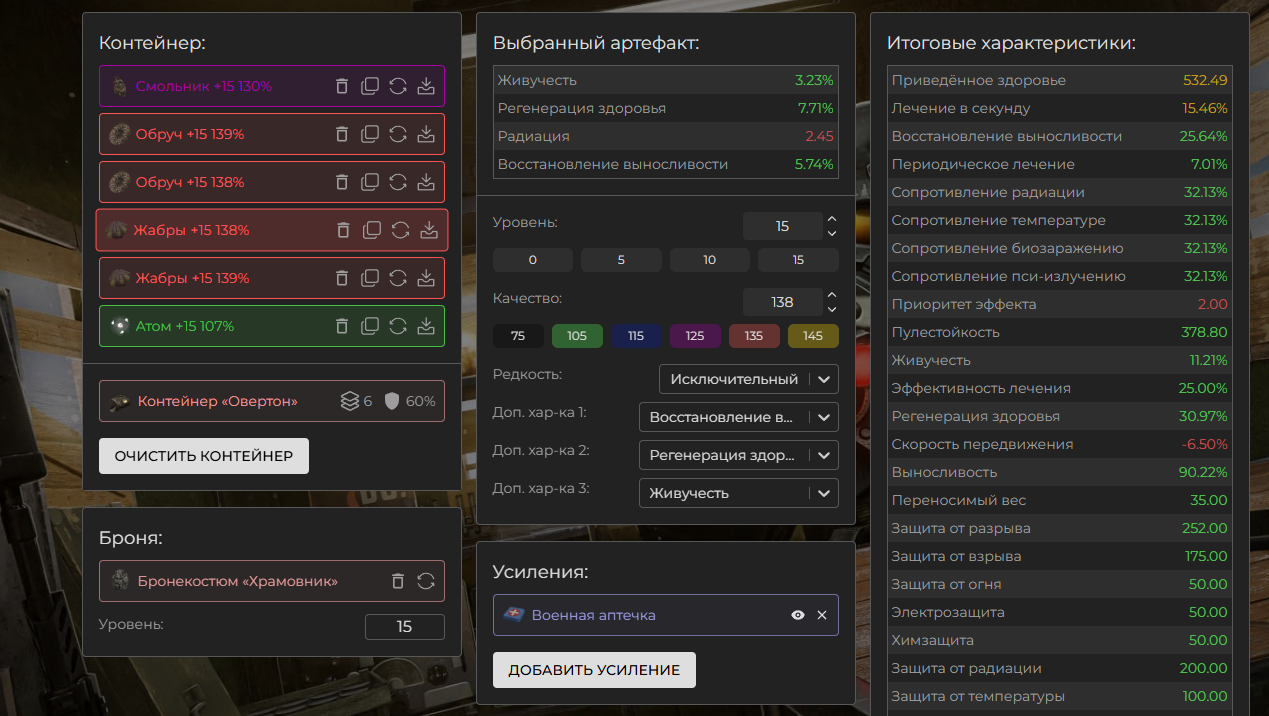Viewport: 1269px width, 716px height.
Task: Set the artifact level preset to 10
Action: pyautogui.click(x=710, y=260)
